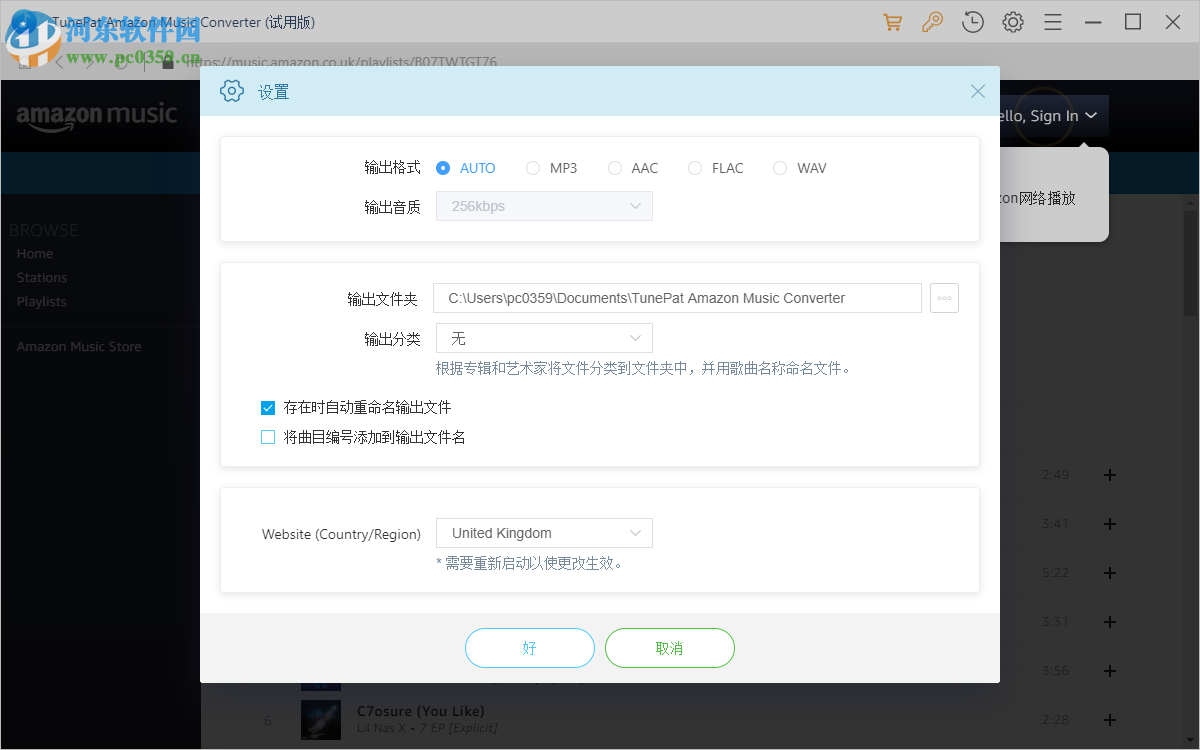
Task: Open settings with the gear icon
Action: pyautogui.click(x=1012, y=21)
